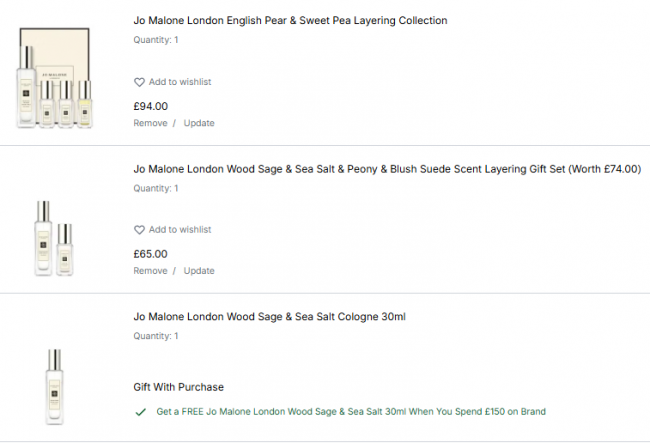The image size is (650, 443).
Task: Remove the £65.00 Scent Layering Gift Set
Action: click(x=151, y=271)
